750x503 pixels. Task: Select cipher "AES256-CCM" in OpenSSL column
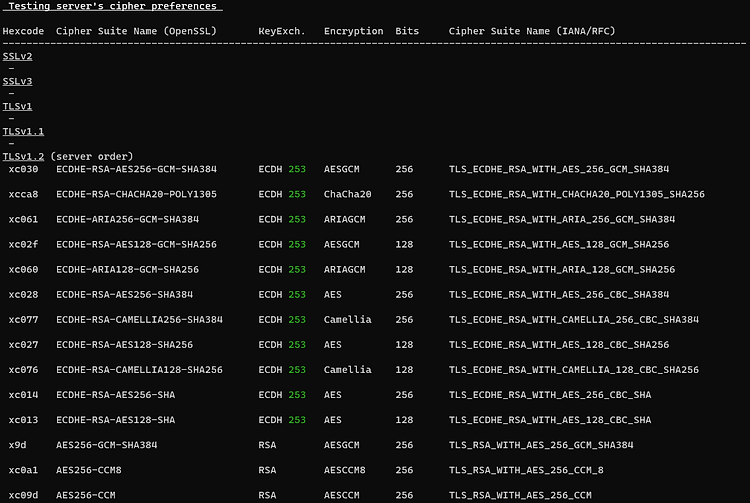tap(86, 495)
